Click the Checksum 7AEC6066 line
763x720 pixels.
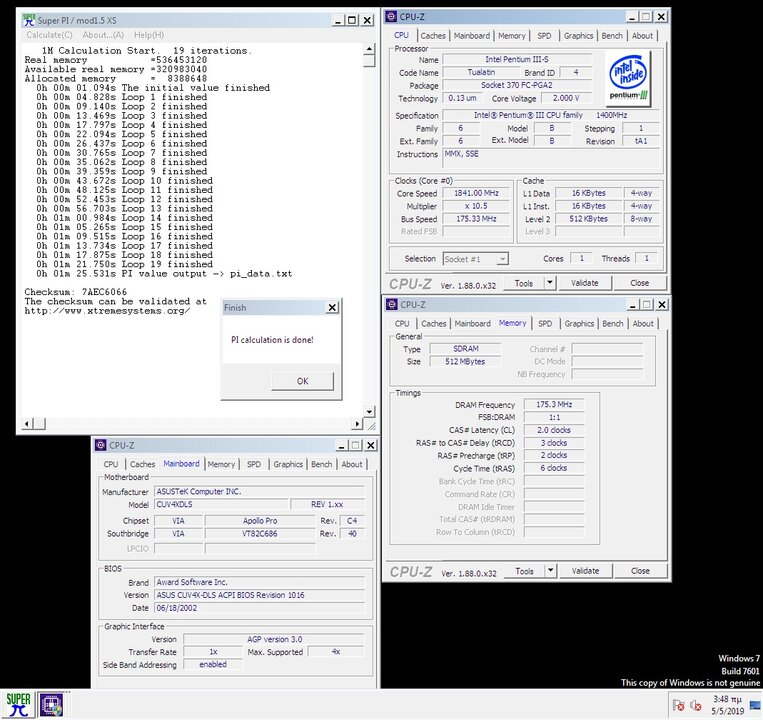click(x=75, y=292)
